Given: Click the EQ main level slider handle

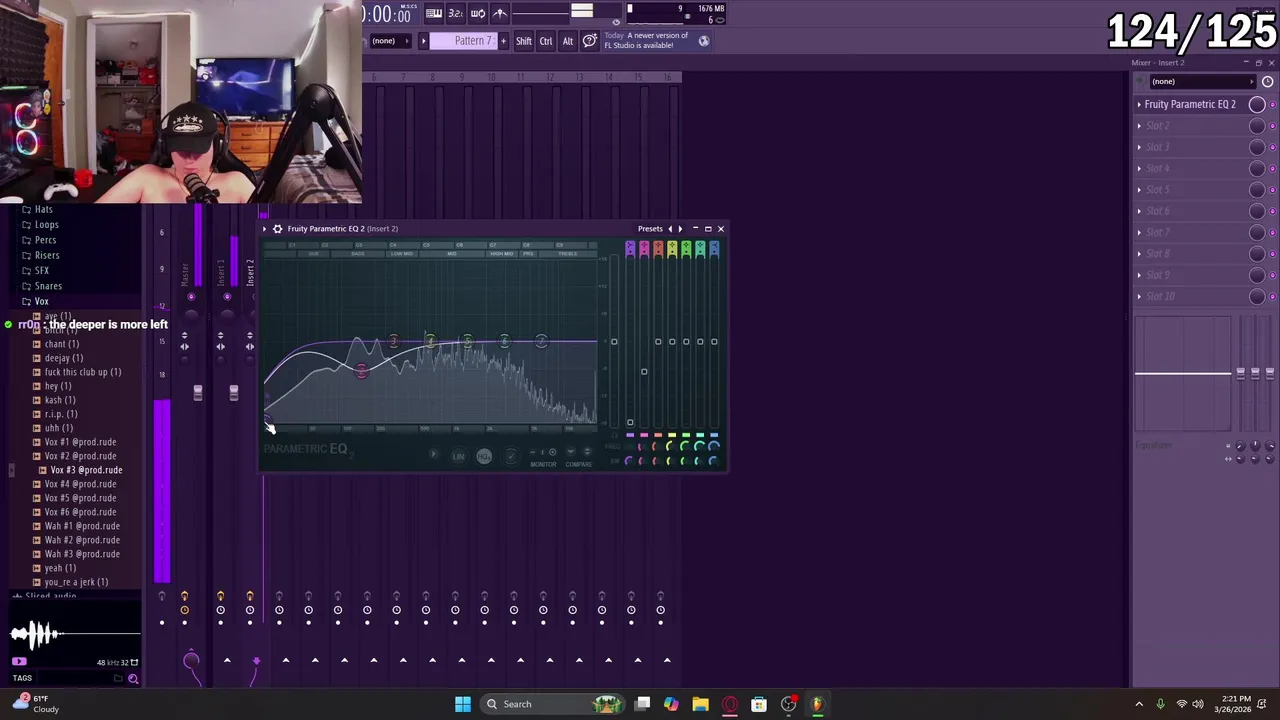Looking at the screenshot, I should 614,342.
